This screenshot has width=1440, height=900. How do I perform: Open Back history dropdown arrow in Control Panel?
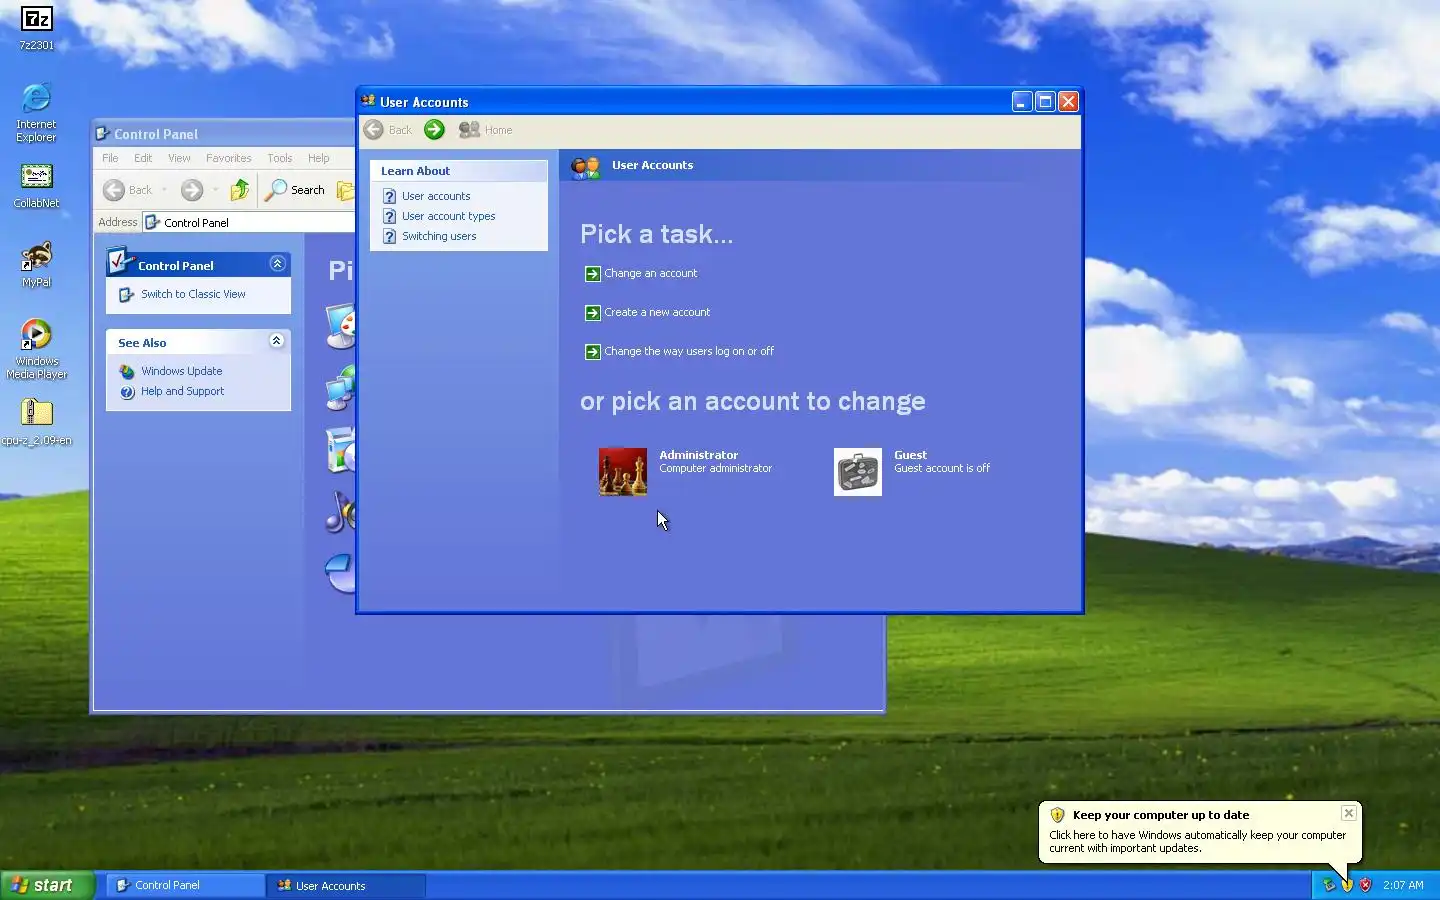tap(164, 190)
